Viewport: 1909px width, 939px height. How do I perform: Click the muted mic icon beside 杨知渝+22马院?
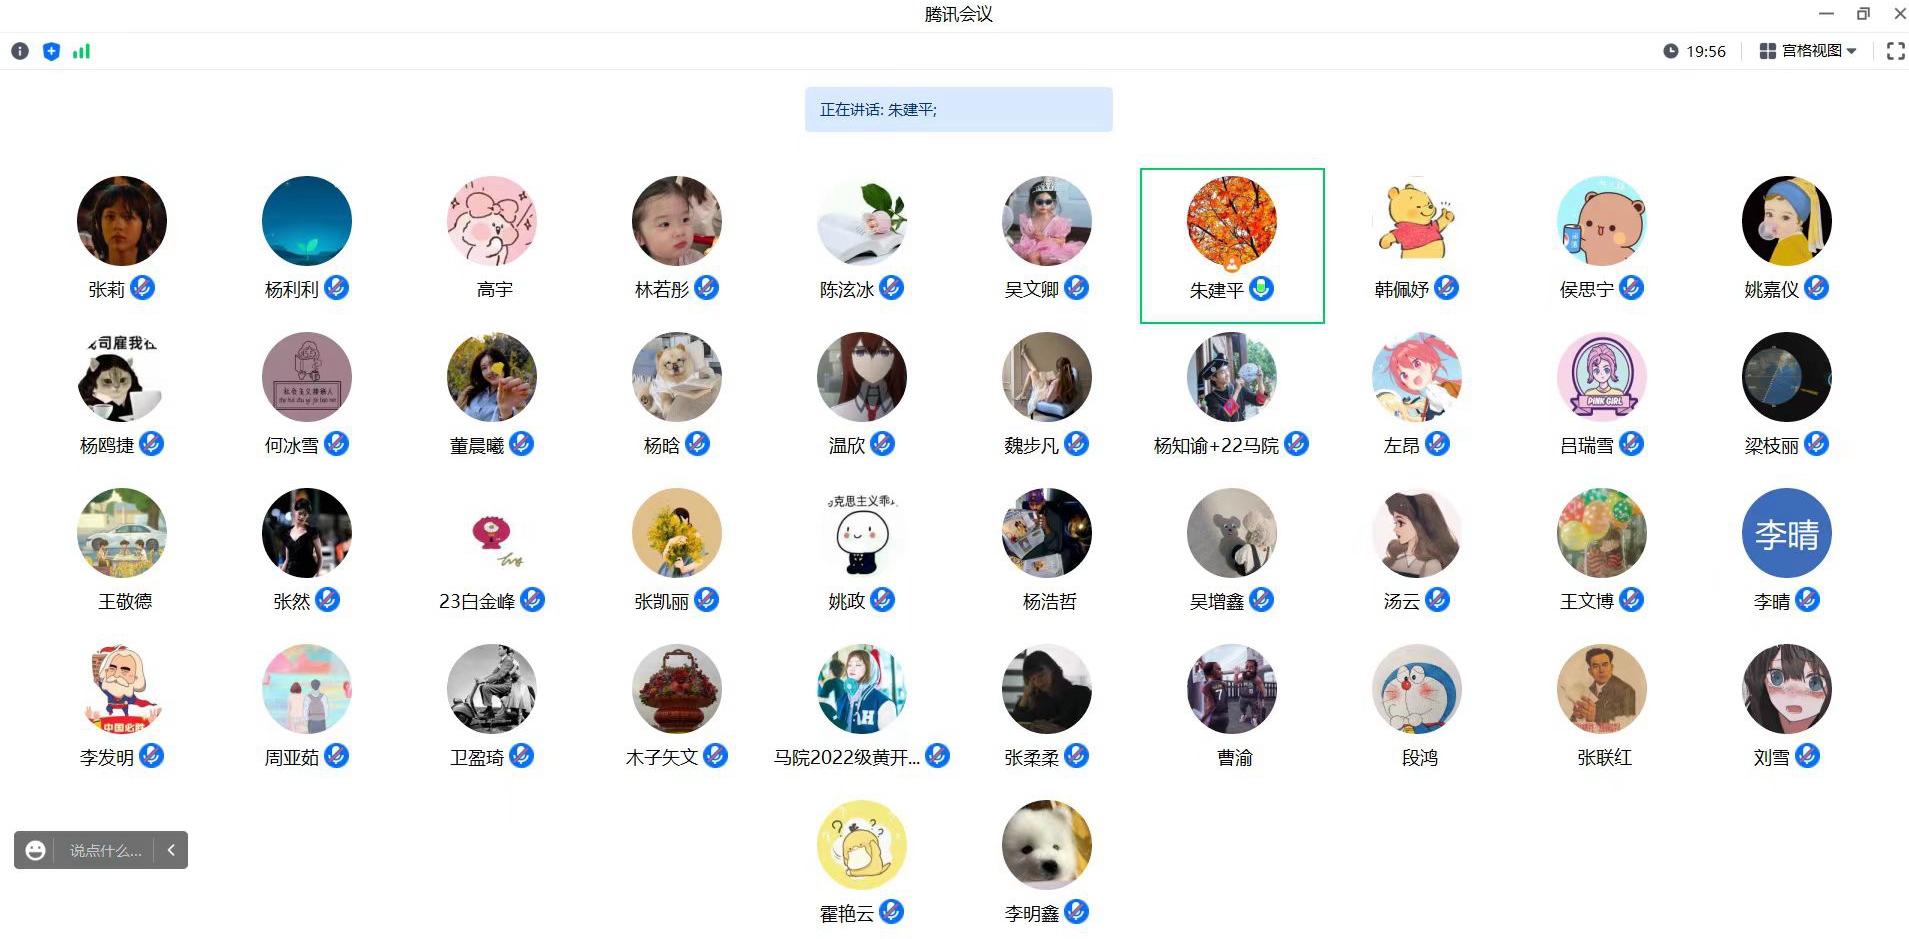click(x=1296, y=444)
